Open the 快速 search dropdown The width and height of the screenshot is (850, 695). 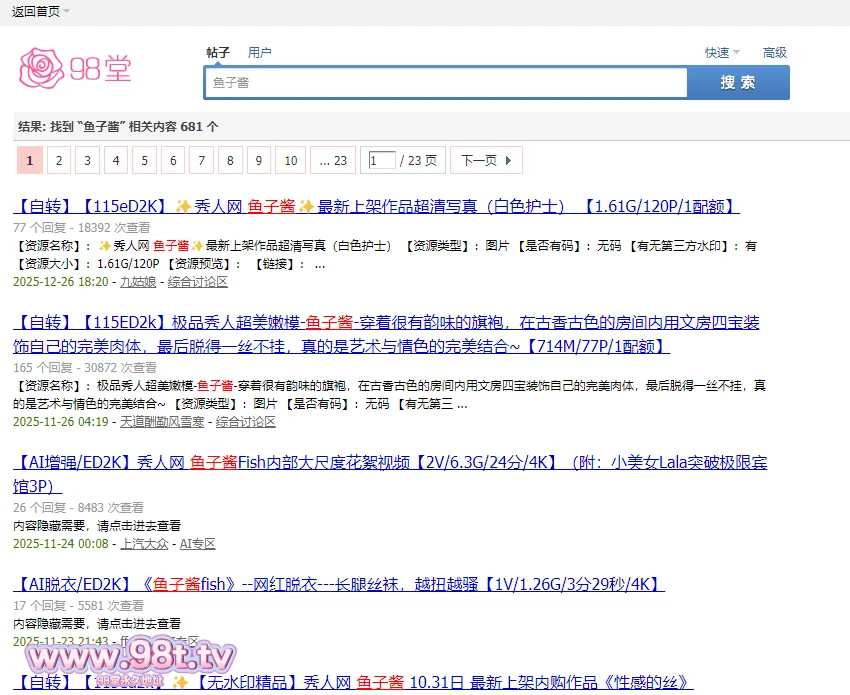coord(722,52)
